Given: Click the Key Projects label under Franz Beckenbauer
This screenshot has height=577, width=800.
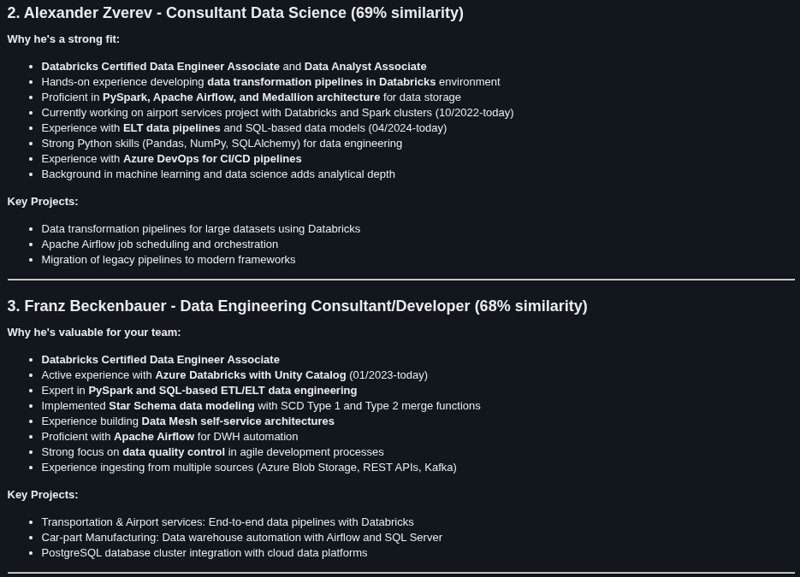Looking at the screenshot, I should click(x=42, y=494).
